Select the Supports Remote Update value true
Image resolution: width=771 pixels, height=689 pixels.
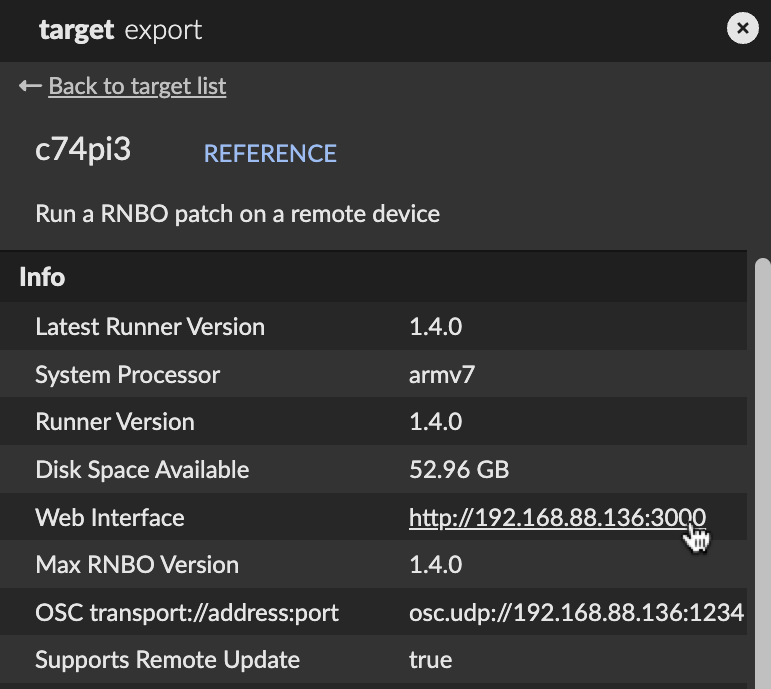click(x=430, y=660)
